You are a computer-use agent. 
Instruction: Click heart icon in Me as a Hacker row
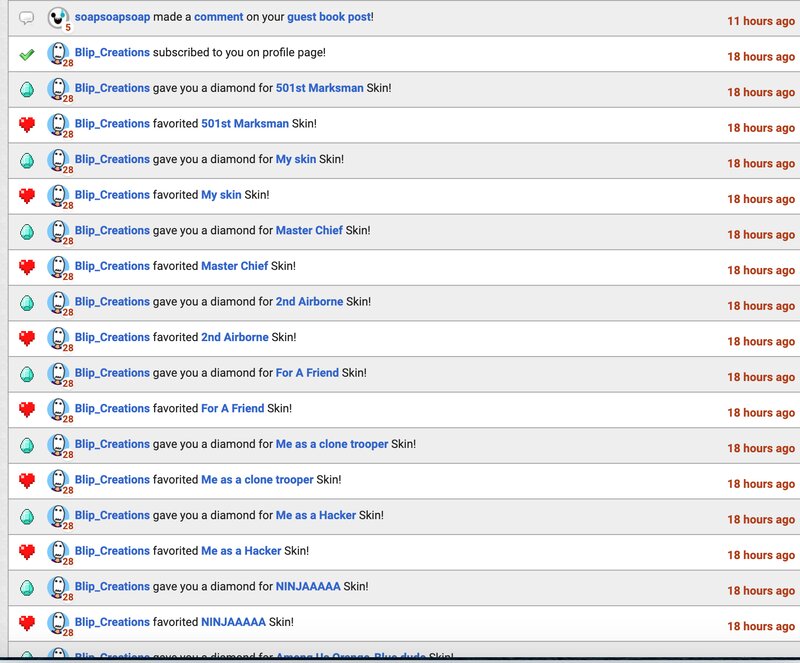pos(27,551)
